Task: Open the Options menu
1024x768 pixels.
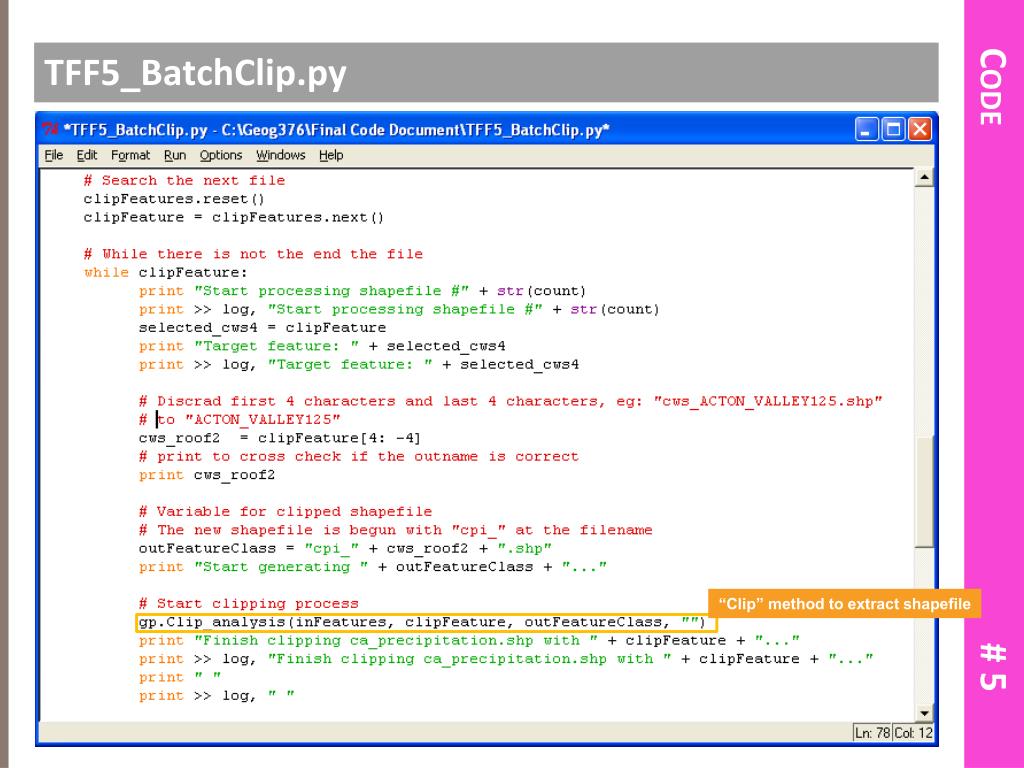Action: (x=221, y=155)
